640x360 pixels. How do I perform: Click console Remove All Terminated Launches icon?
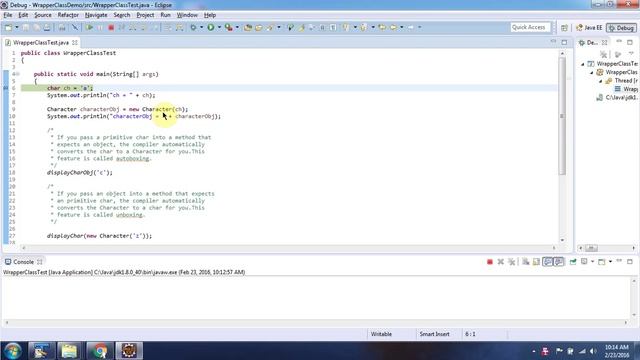(511, 262)
